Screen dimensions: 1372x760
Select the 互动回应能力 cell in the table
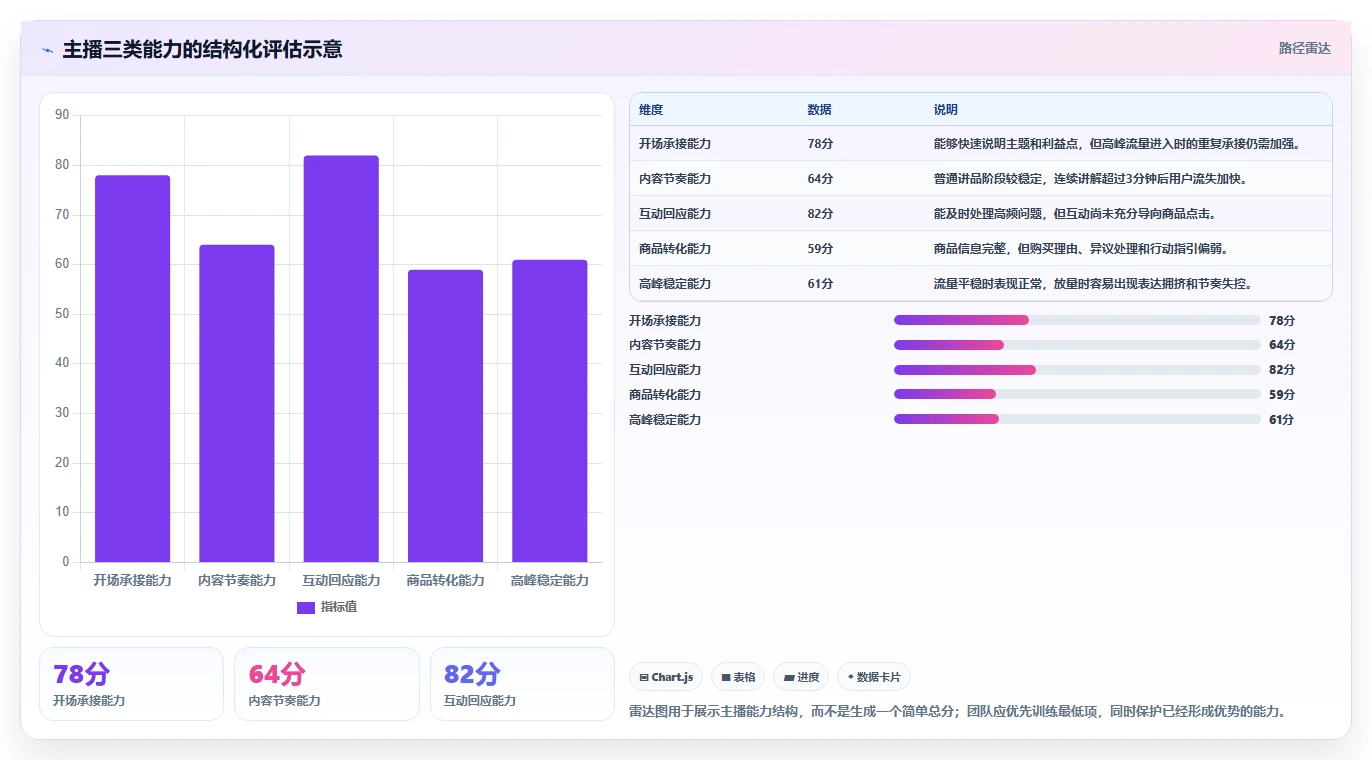coord(675,214)
